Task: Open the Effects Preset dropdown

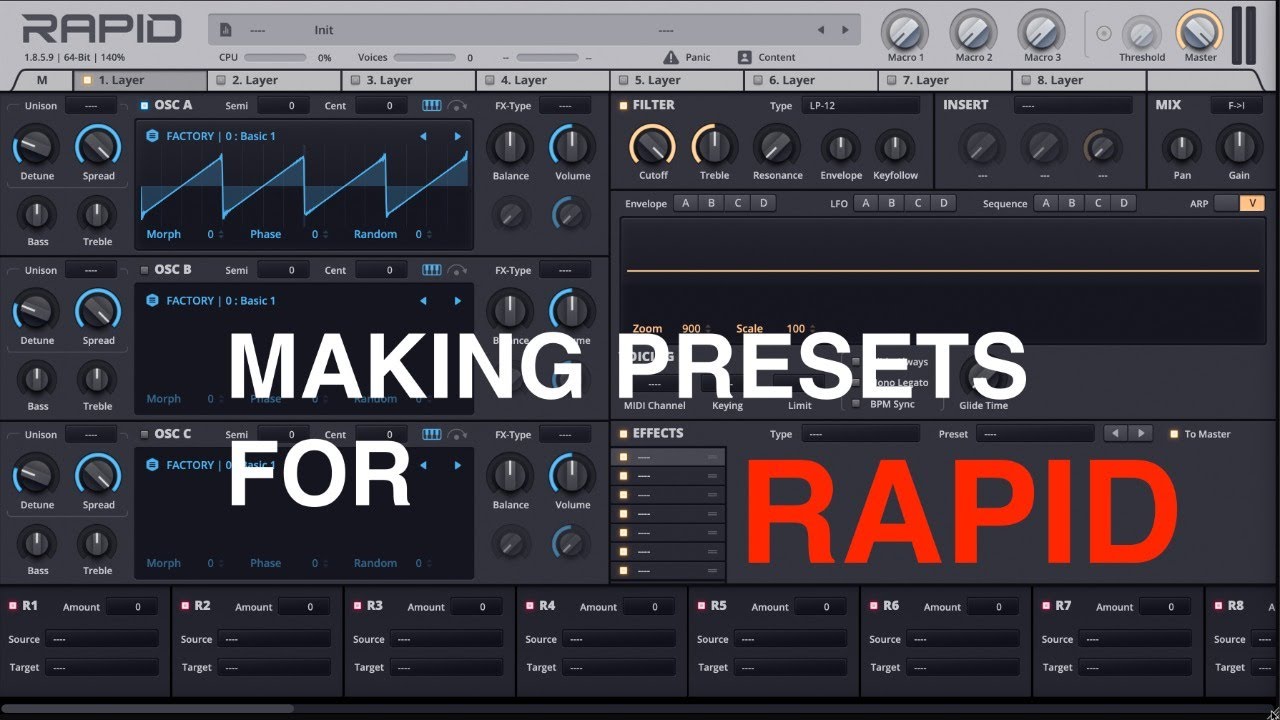Action: [1036, 434]
